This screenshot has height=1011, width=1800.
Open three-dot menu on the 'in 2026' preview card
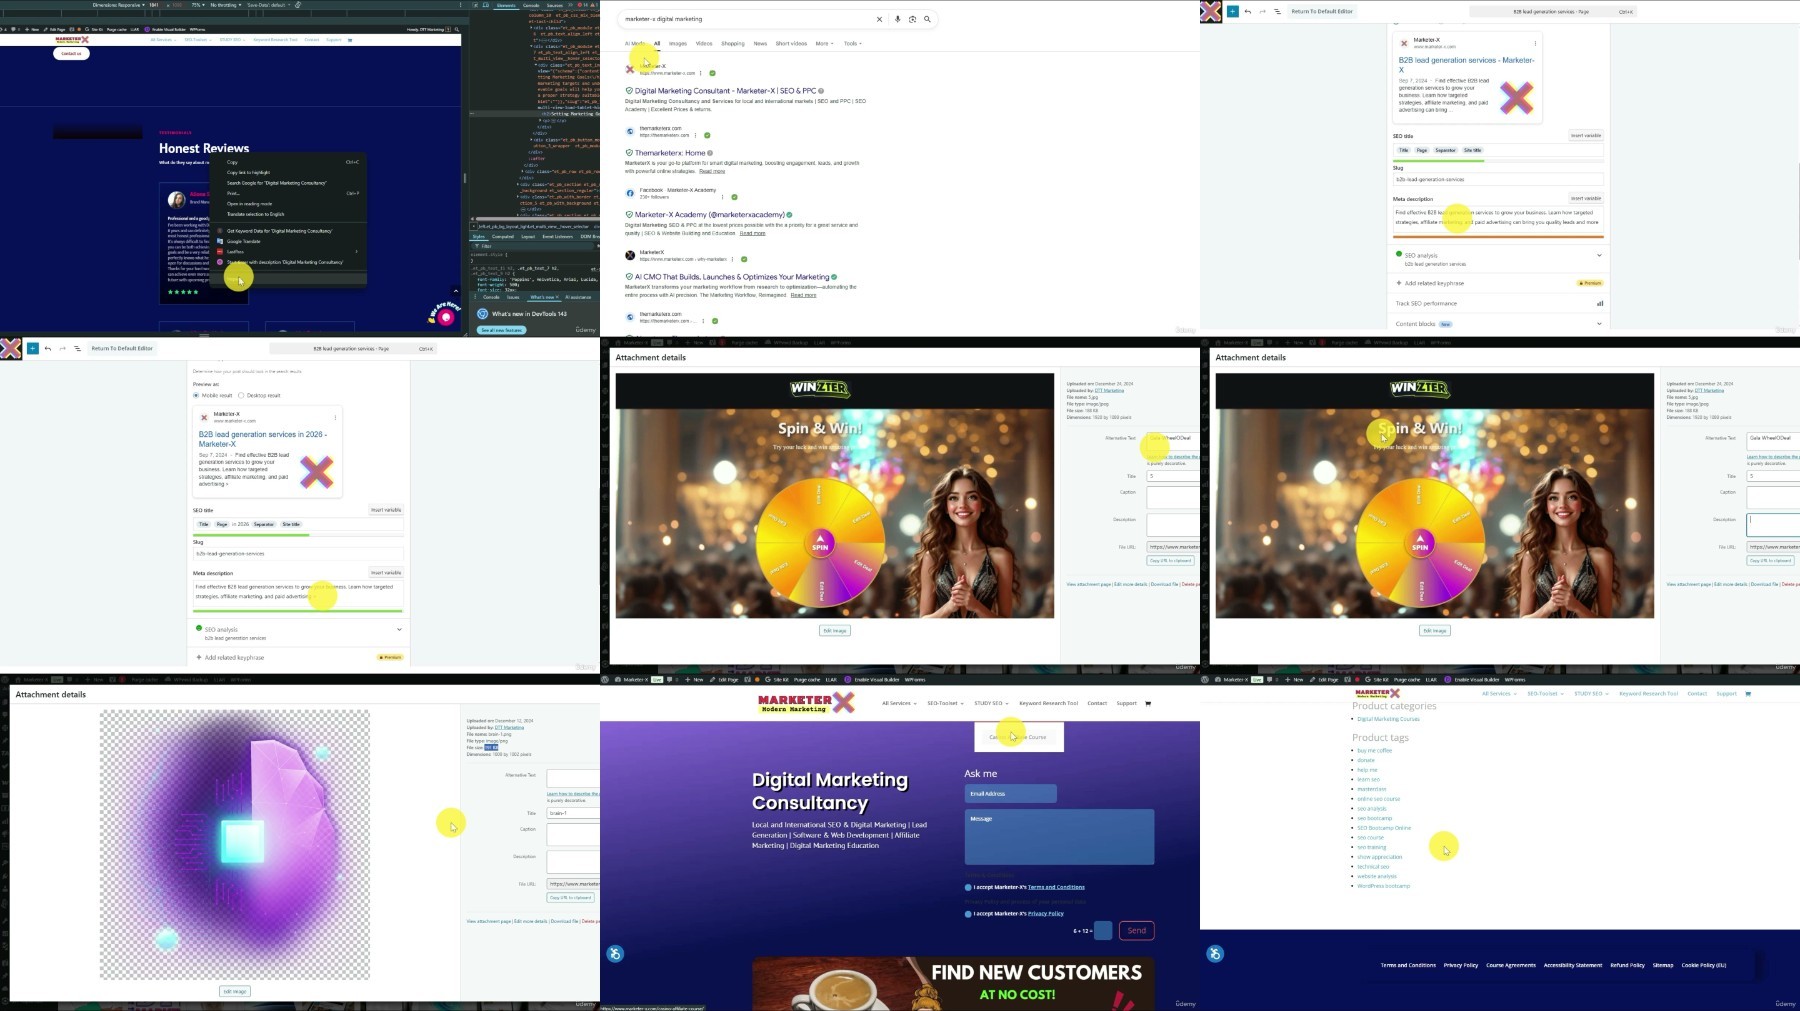click(x=335, y=417)
